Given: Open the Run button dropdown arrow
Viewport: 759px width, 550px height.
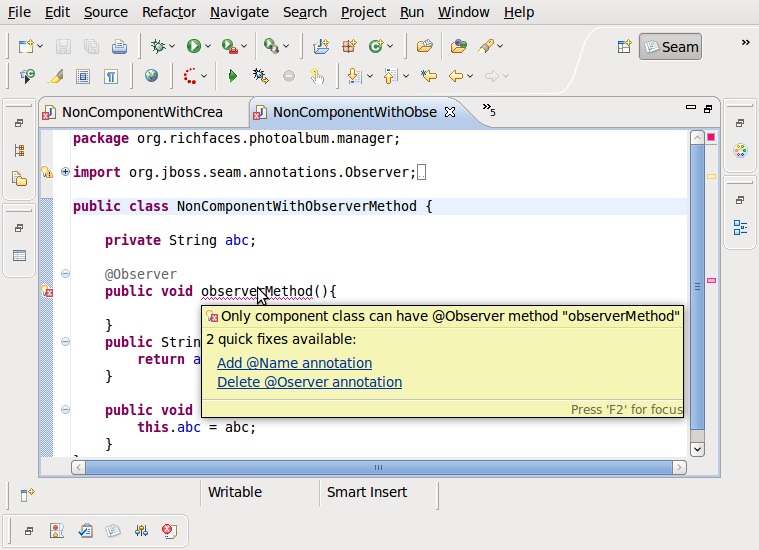Looking at the screenshot, I should click(x=208, y=47).
